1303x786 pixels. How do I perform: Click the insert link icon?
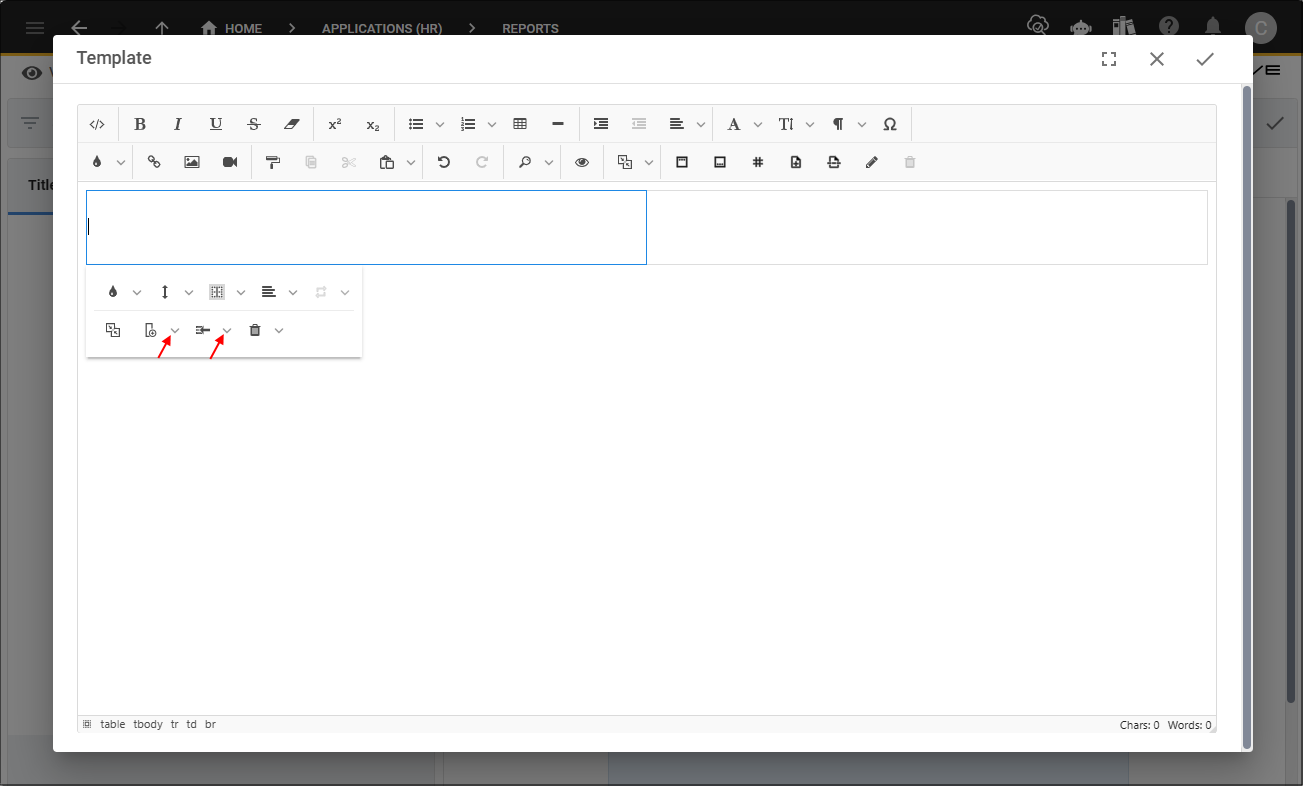[x=153, y=162]
